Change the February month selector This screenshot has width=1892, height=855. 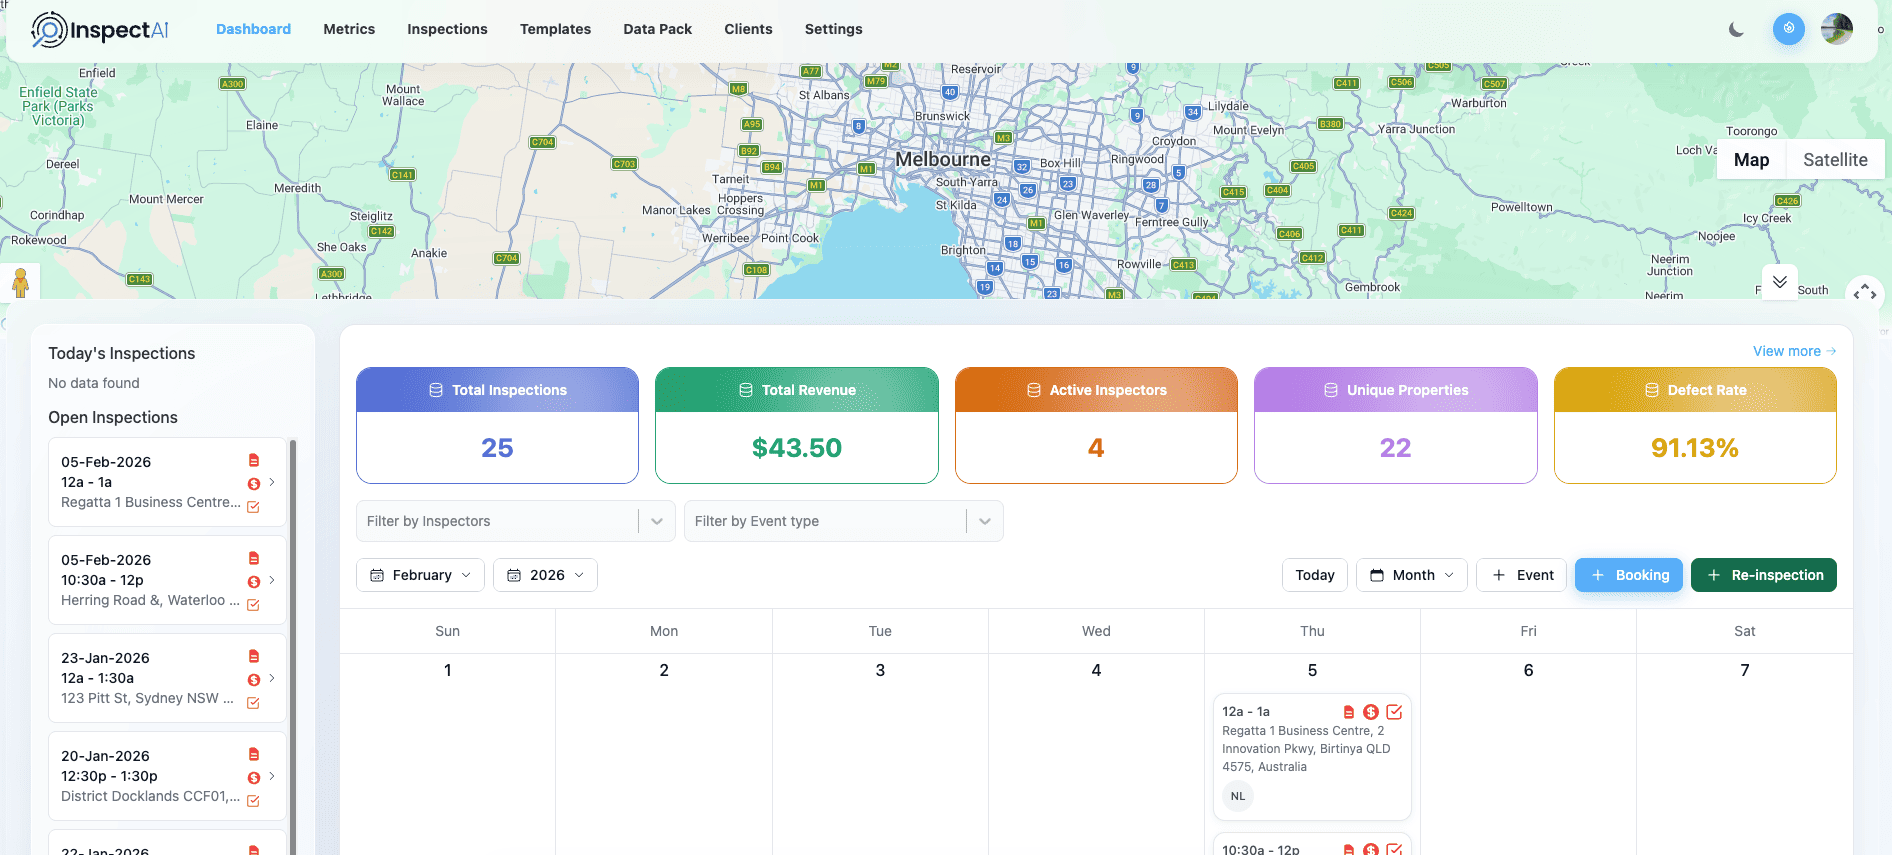pyautogui.click(x=420, y=575)
